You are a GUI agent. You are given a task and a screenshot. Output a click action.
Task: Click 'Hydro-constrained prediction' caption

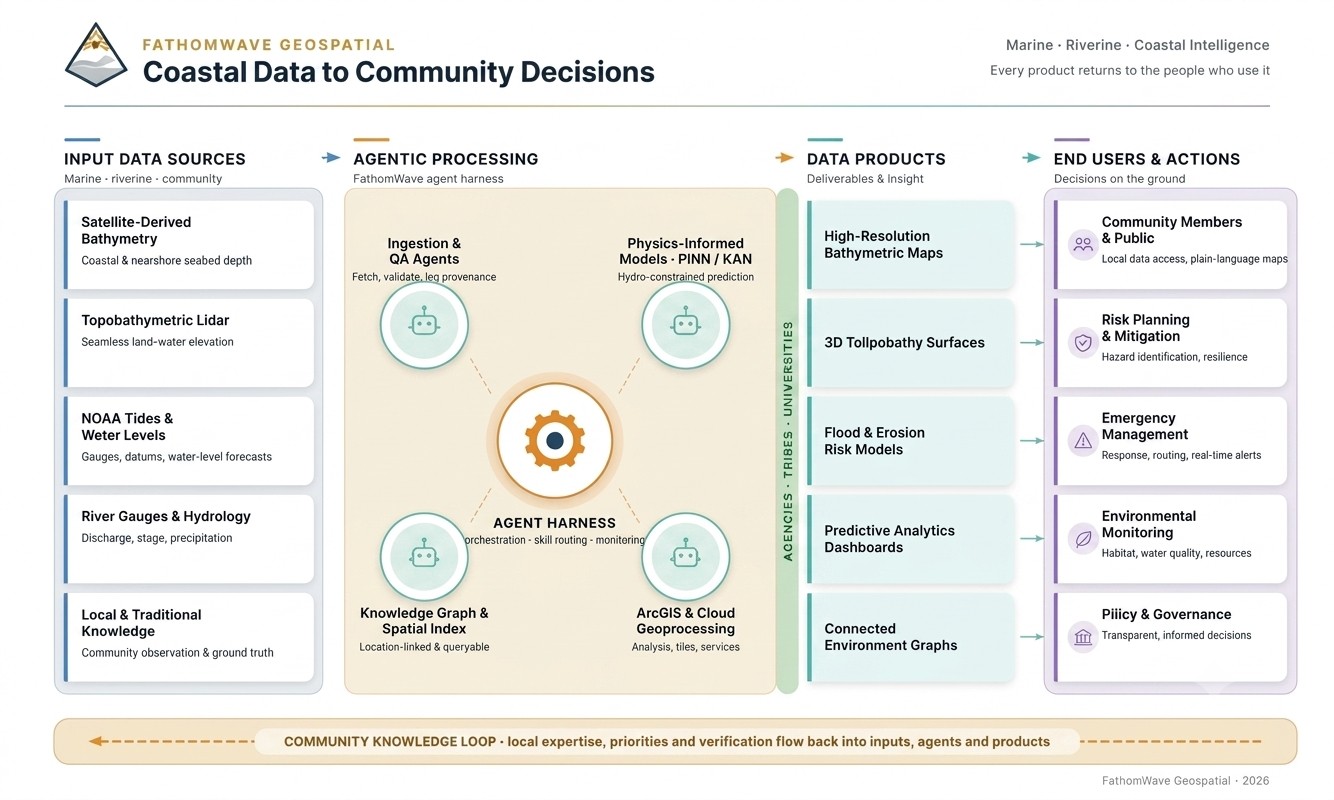click(x=685, y=277)
